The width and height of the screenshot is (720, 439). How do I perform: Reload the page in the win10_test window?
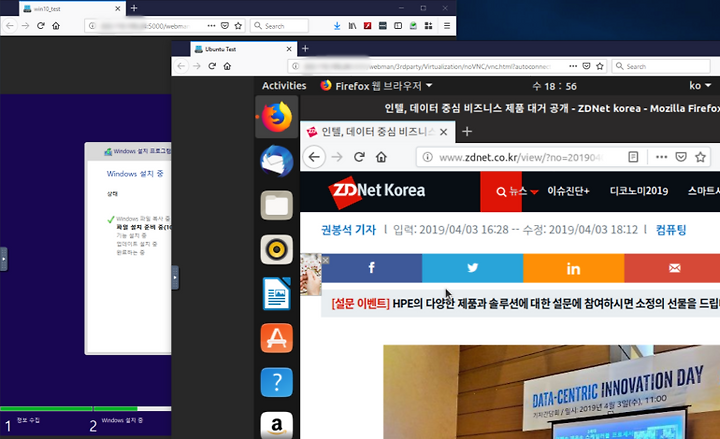click(41, 26)
